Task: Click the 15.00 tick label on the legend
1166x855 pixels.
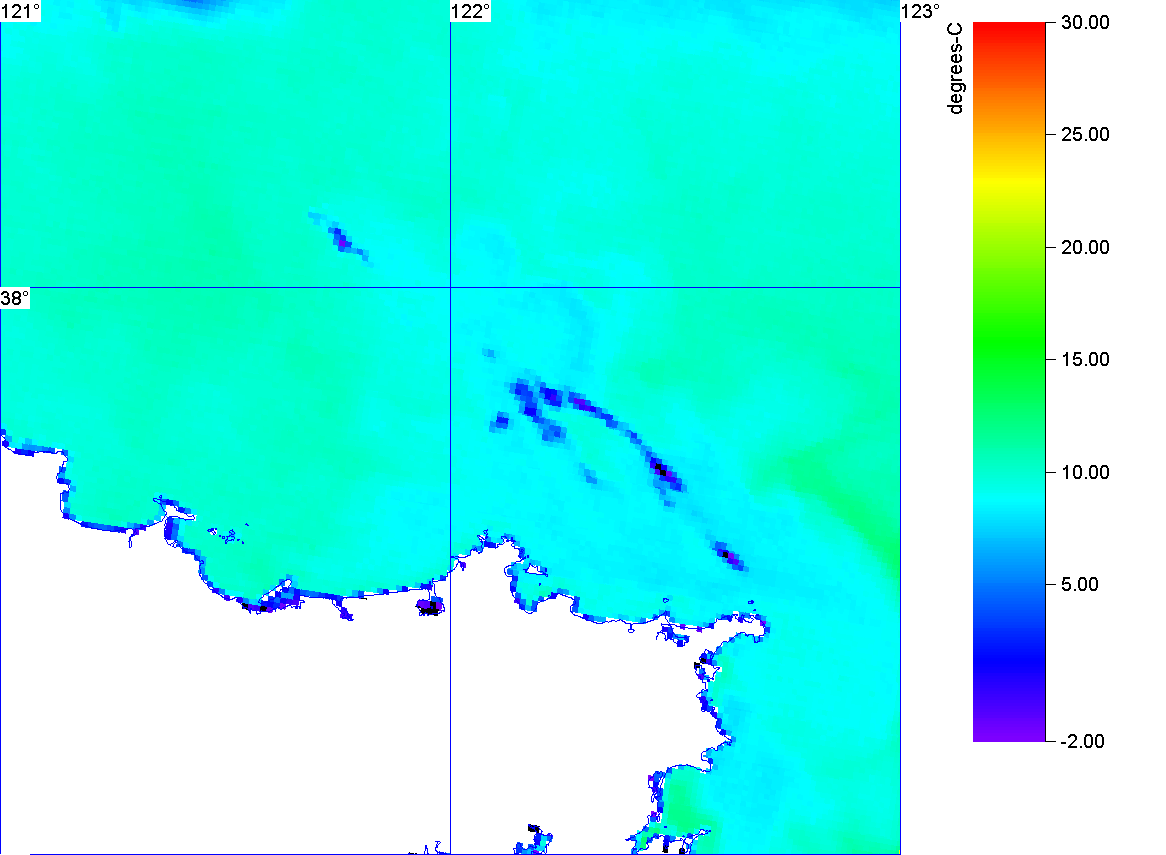Action: click(x=1085, y=360)
